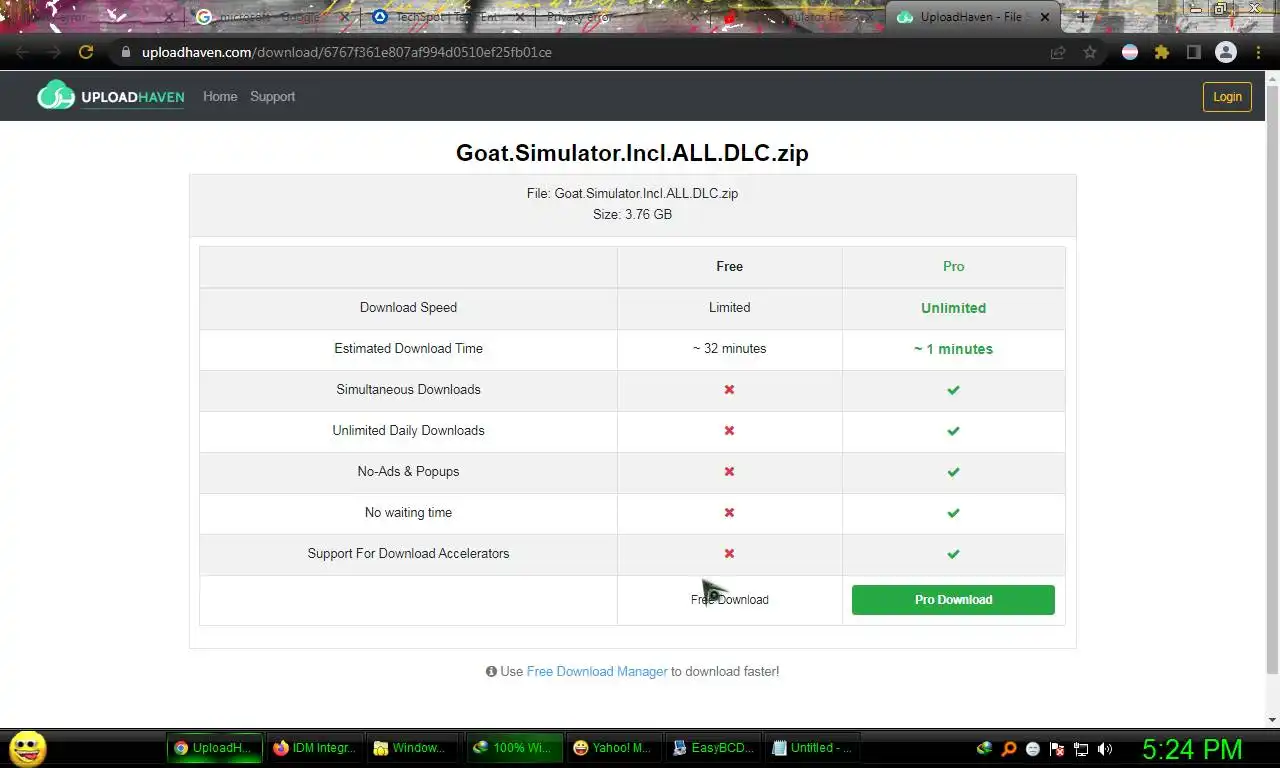This screenshot has height=768, width=1280.
Task: Toggle the browser side panel icon
Action: point(1194,52)
